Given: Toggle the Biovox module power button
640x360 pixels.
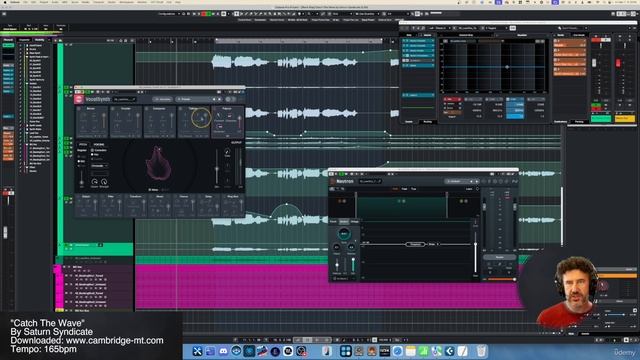Looking at the screenshot, I should pyautogui.click(x=79, y=109).
